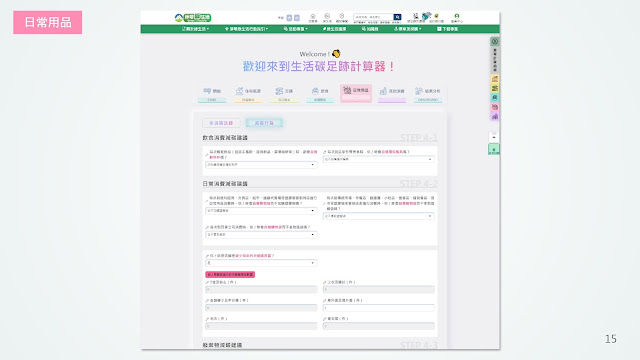This screenshot has width=640, height=360.
Task: Click the globe icon in the header
Action: 426,16
